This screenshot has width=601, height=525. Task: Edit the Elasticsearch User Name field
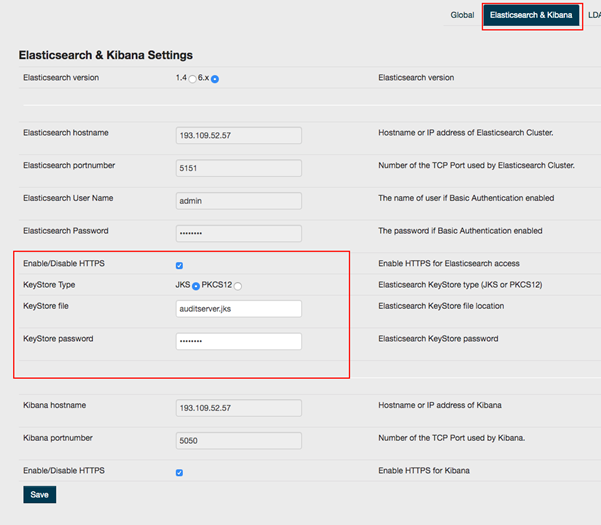[238, 200]
